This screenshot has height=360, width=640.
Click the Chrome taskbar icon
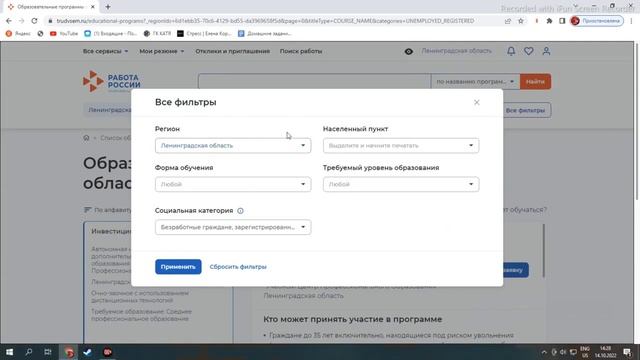[68, 352]
